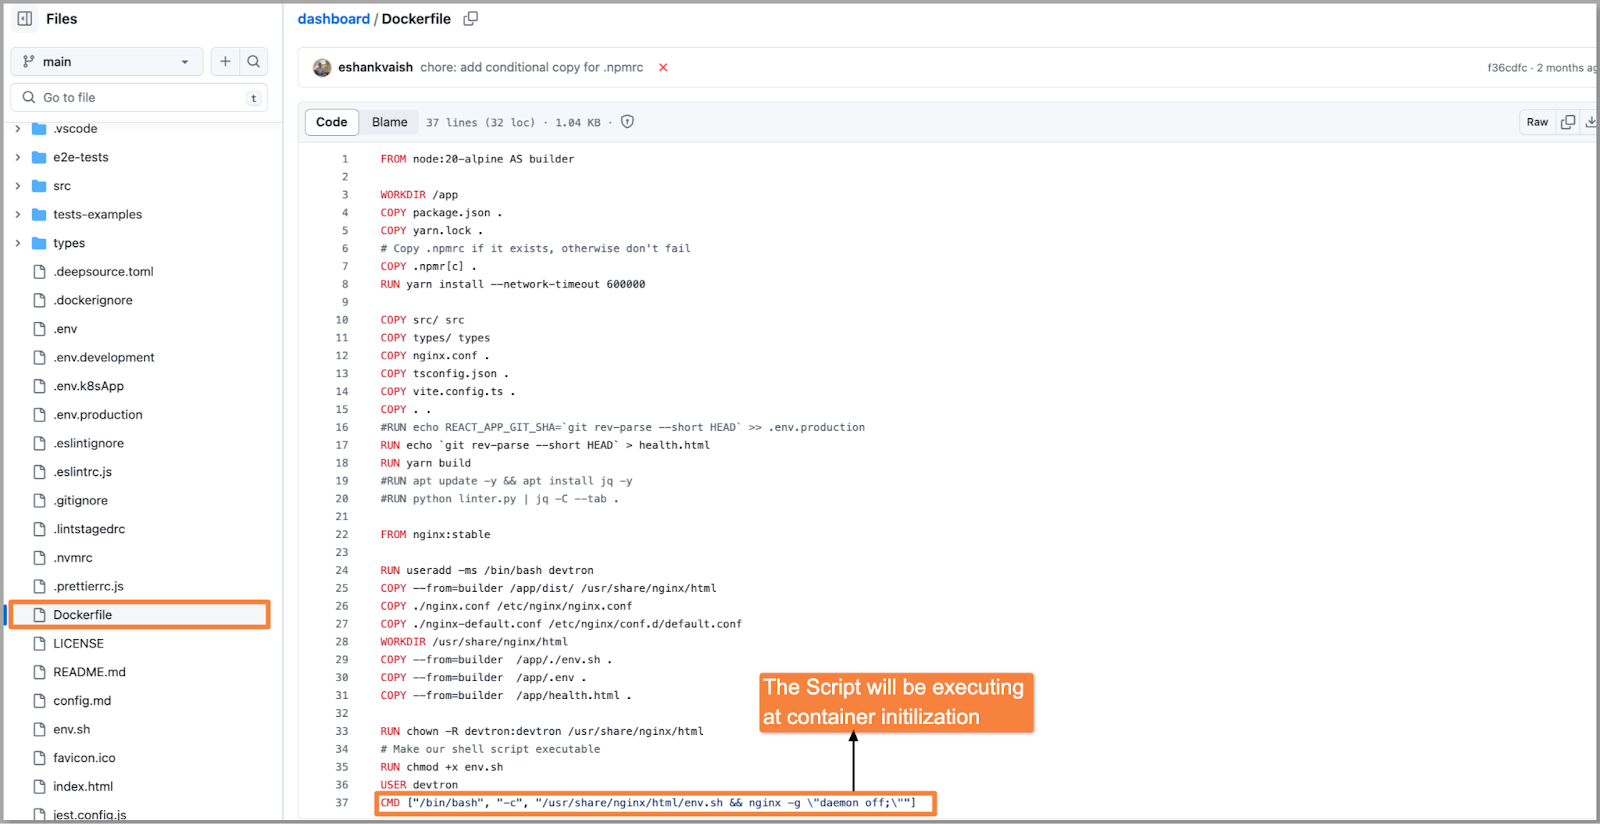Click the red failed check X icon
The width and height of the screenshot is (1600, 824).
[663, 68]
